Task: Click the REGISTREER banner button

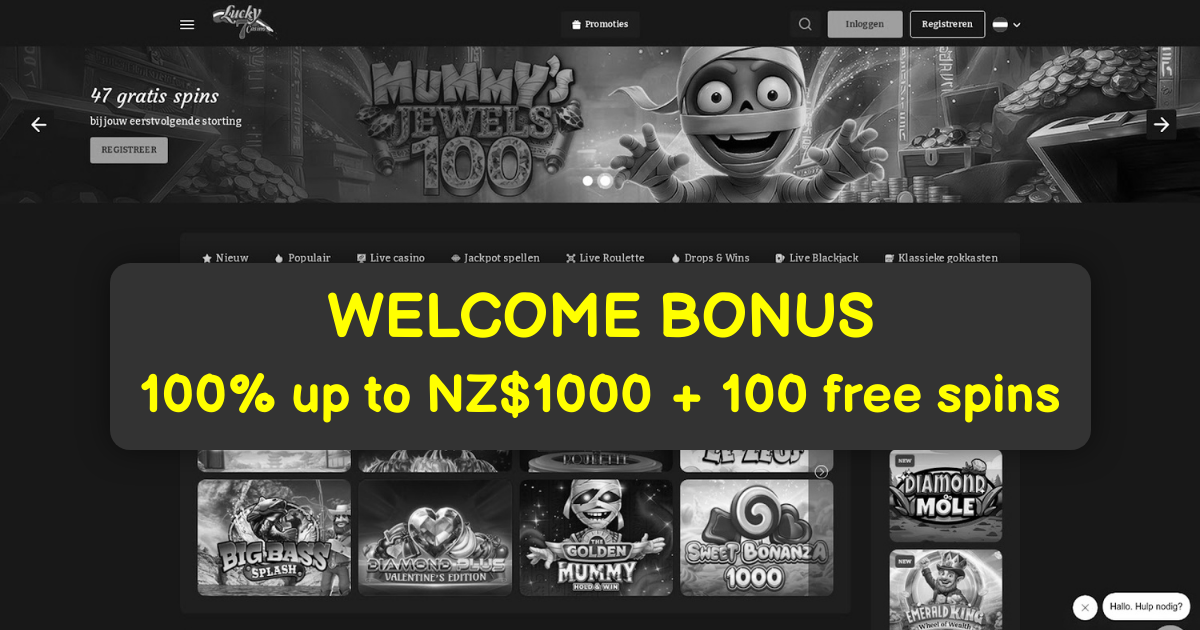Action: (x=129, y=150)
